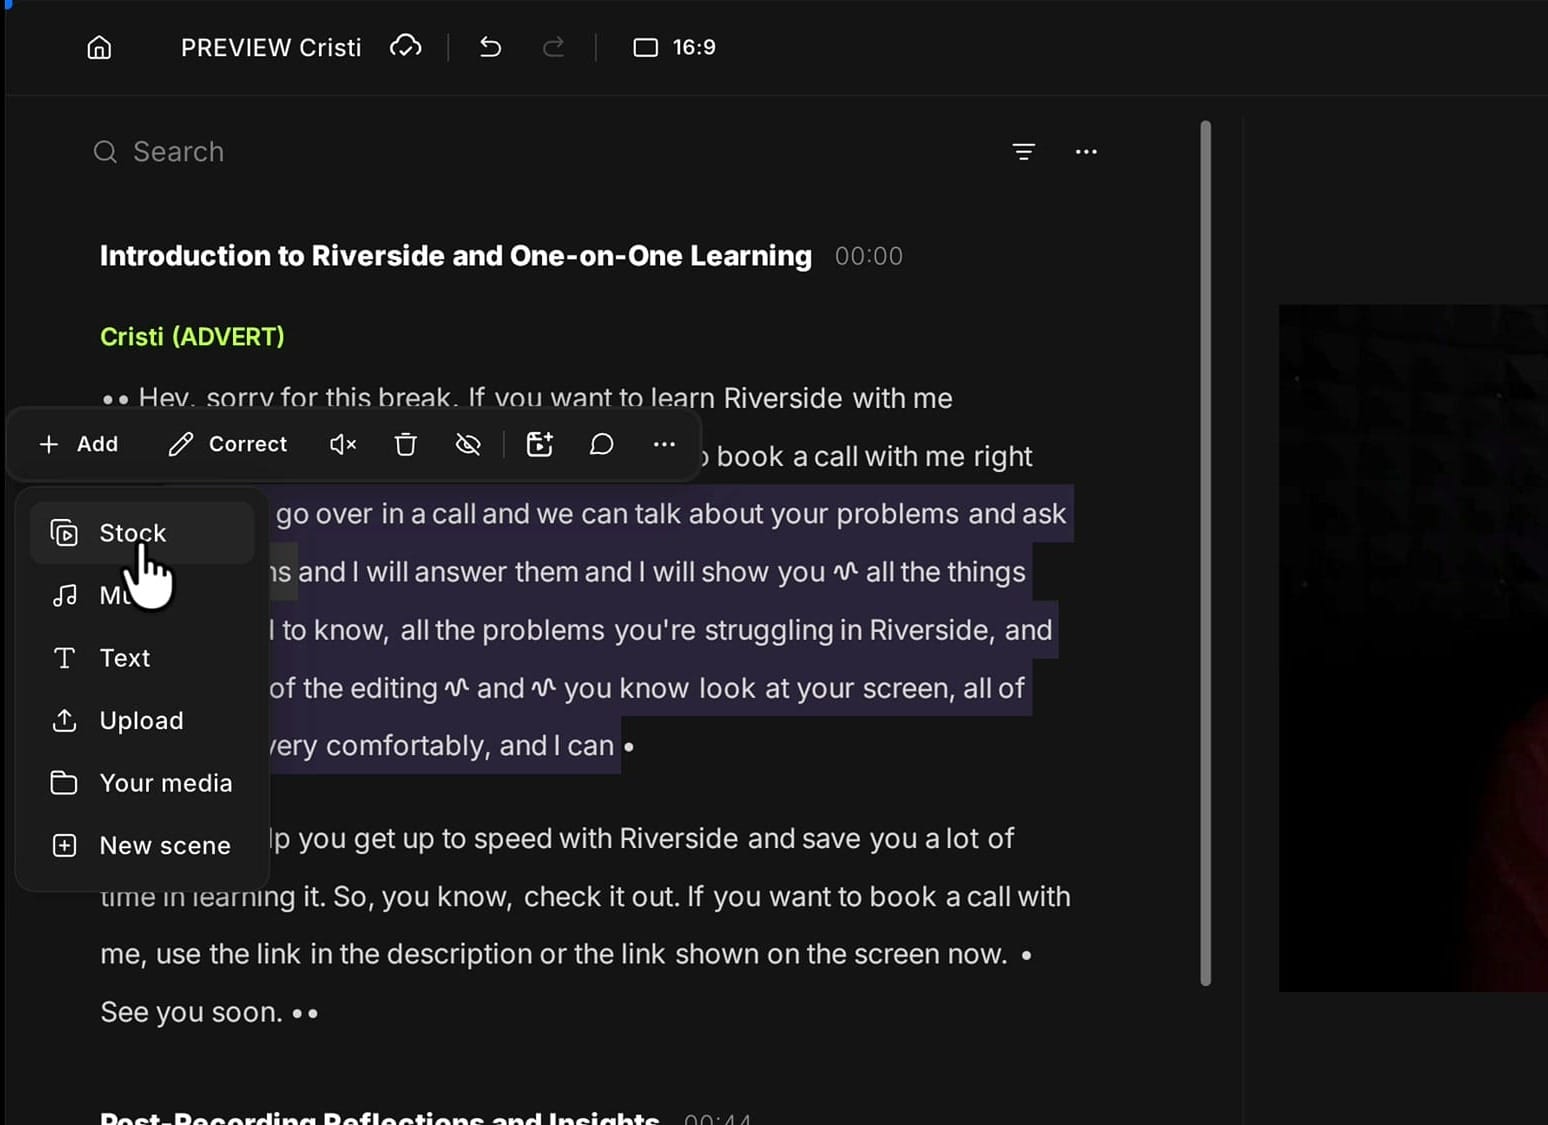The image size is (1548, 1125).
Task: Go to home via house icon
Action: tap(99, 47)
